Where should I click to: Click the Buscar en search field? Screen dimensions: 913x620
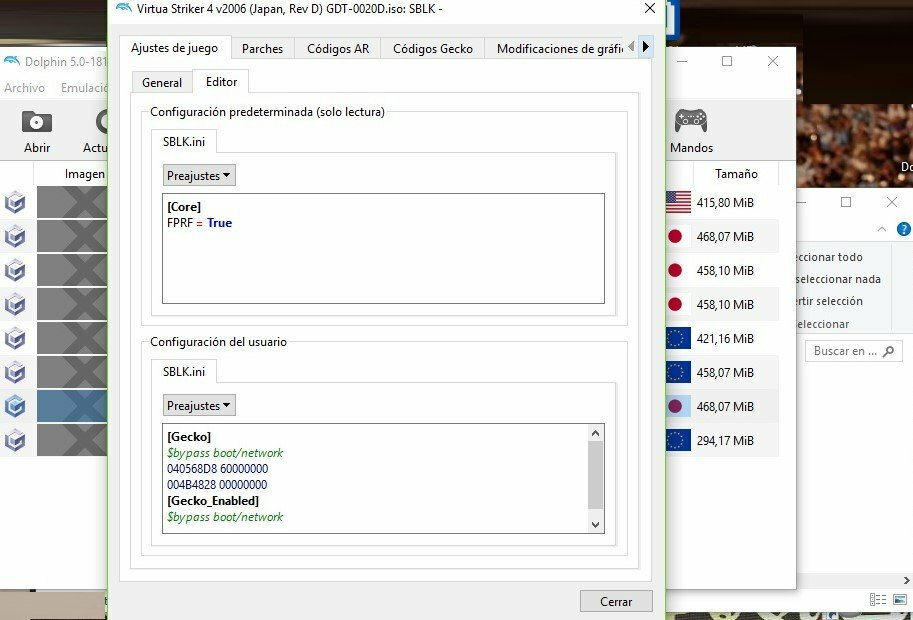coord(845,351)
